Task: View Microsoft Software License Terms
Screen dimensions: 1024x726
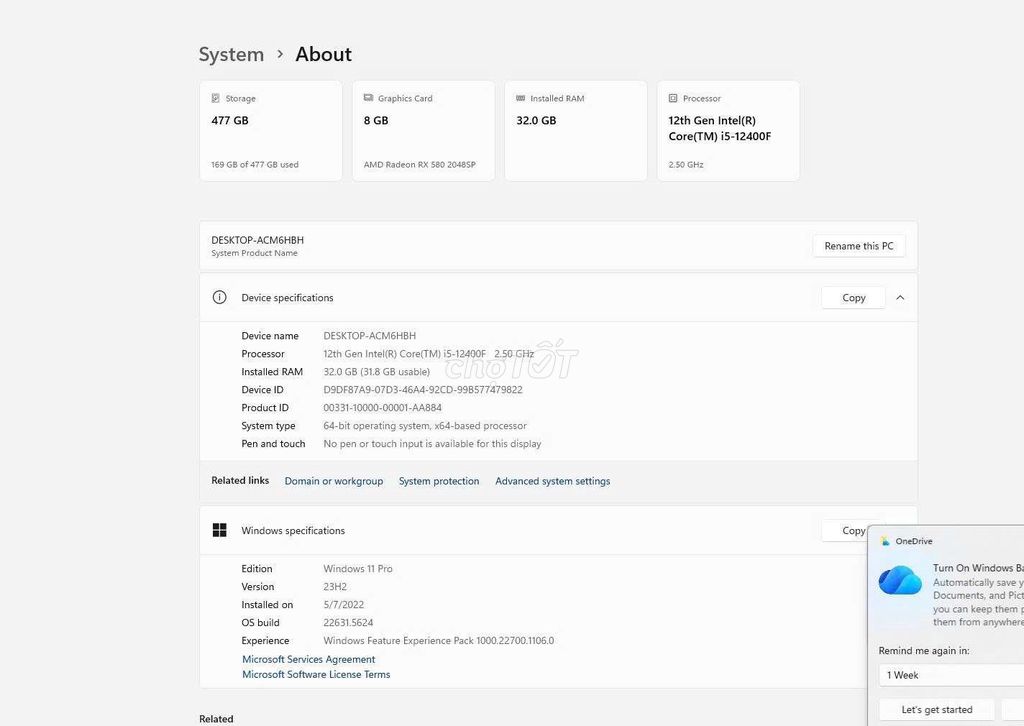Action: coord(316,675)
